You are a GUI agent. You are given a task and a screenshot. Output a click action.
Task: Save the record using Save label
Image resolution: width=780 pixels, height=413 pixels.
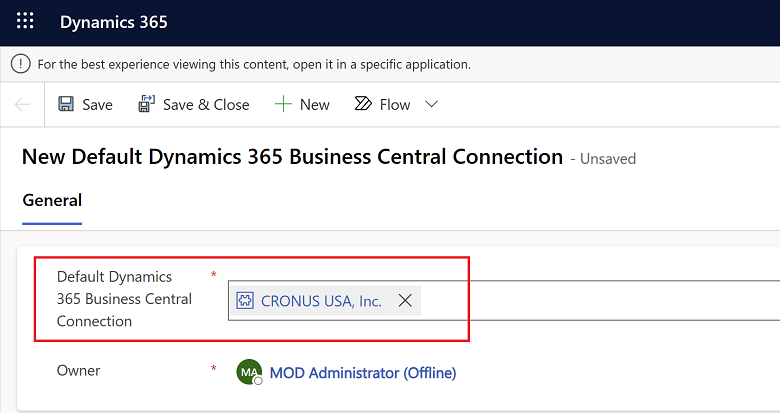[98, 105]
